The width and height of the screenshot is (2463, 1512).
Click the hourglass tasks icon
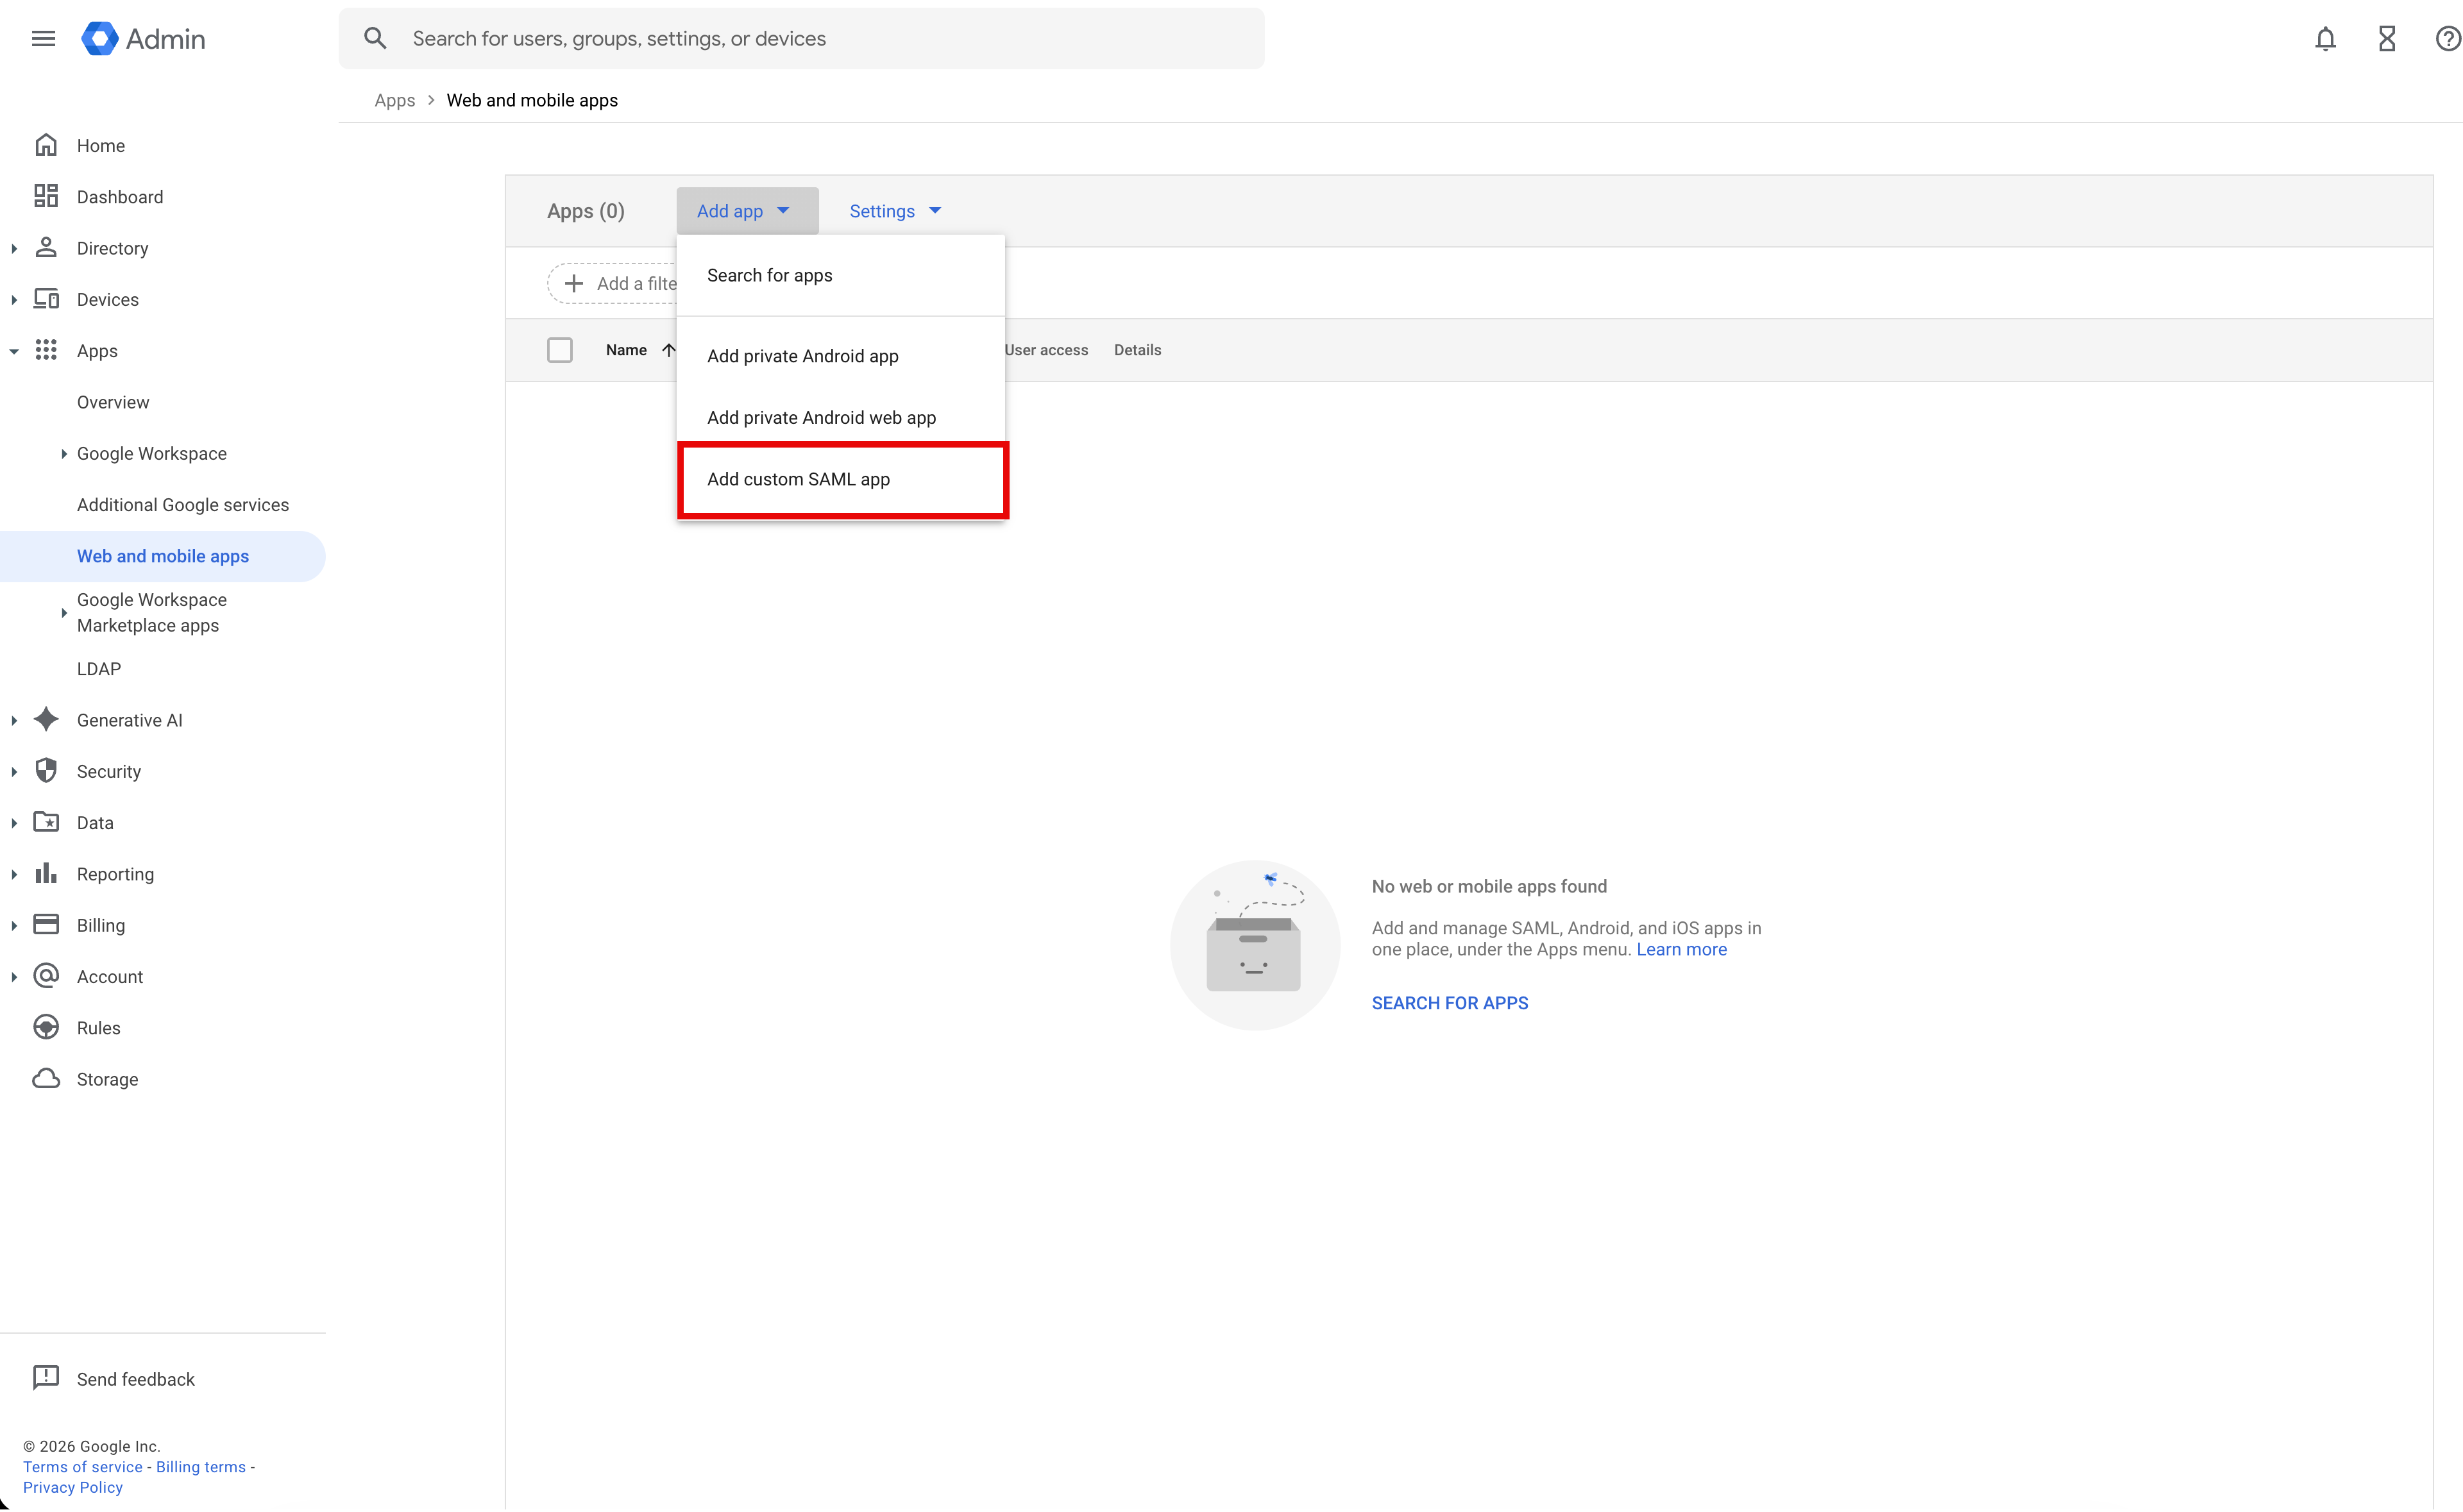coord(2386,38)
